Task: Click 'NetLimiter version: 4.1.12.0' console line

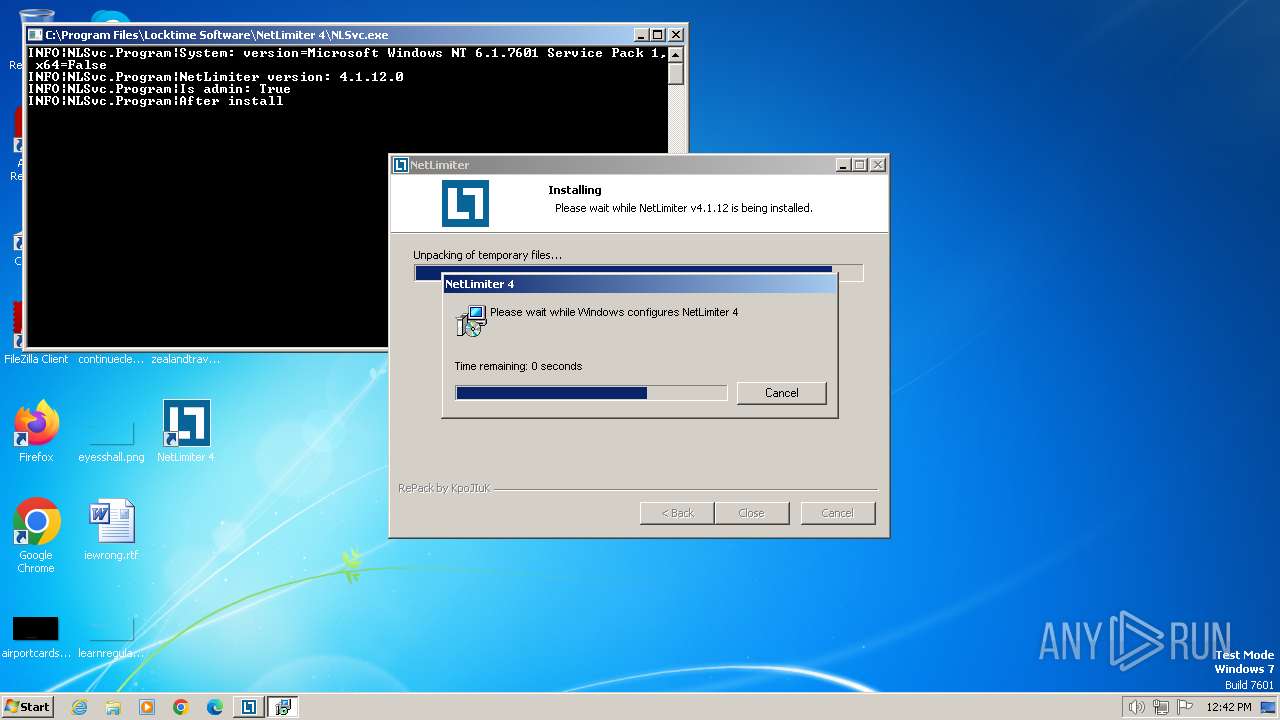Action: 216,77
